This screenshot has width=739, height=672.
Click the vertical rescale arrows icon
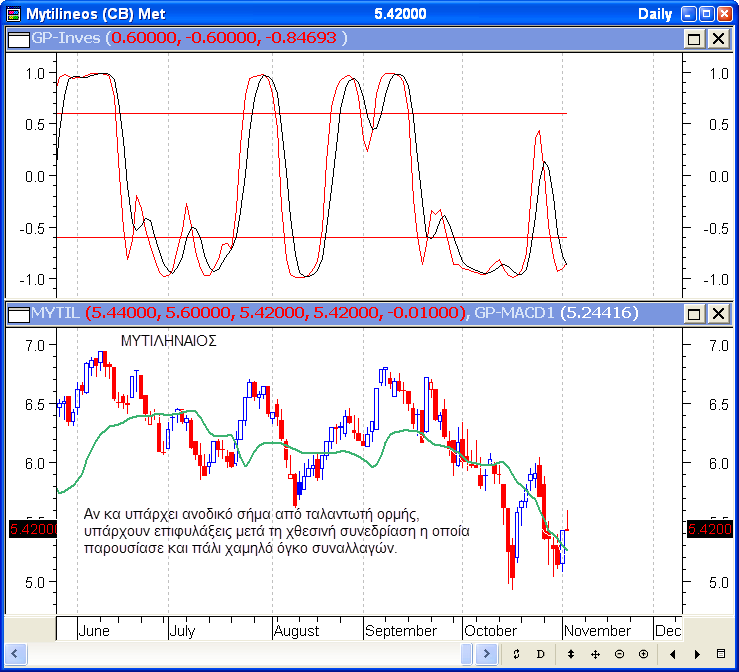(x=571, y=654)
